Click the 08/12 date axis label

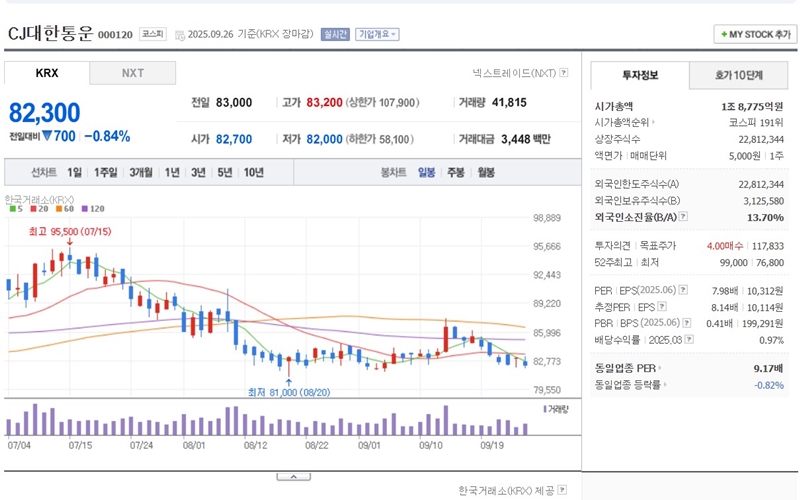pyautogui.click(x=256, y=445)
